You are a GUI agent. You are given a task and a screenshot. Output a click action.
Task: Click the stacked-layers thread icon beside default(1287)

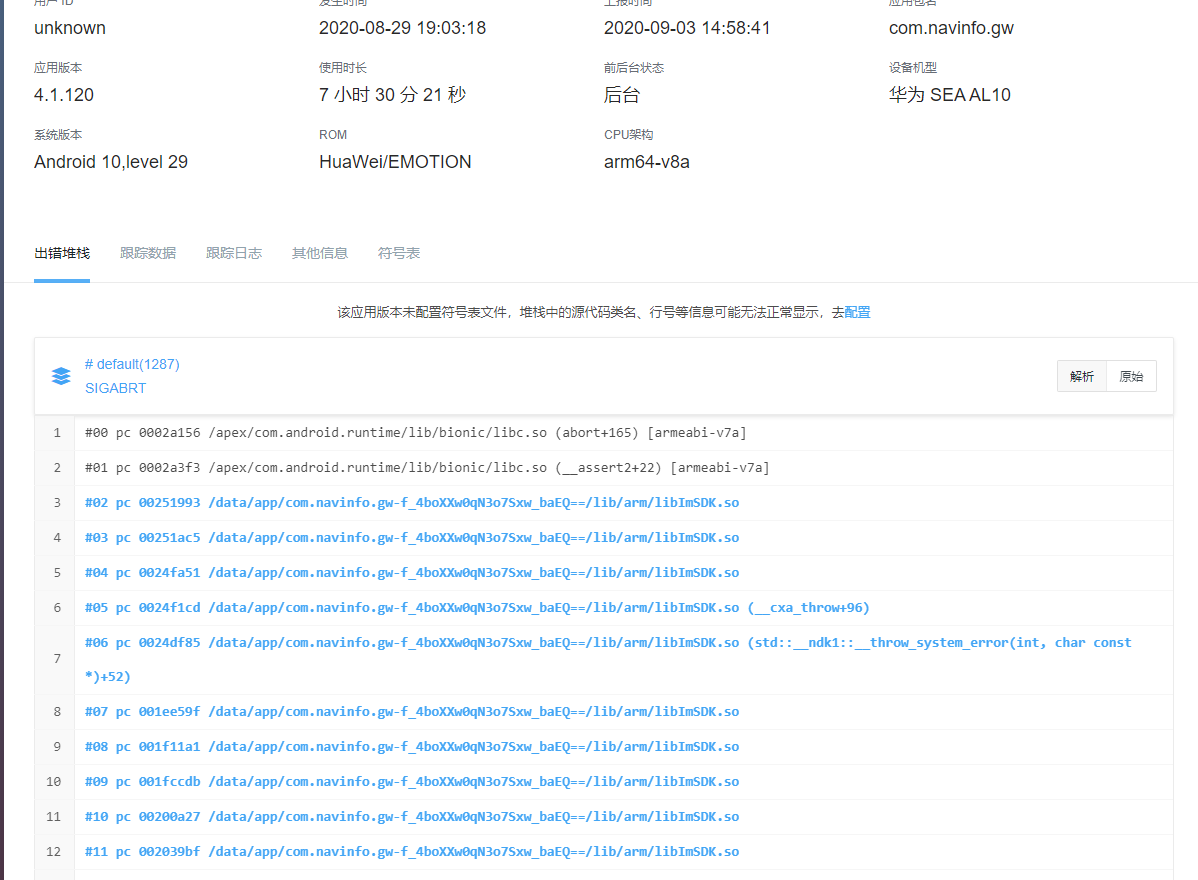(x=61, y=375)
